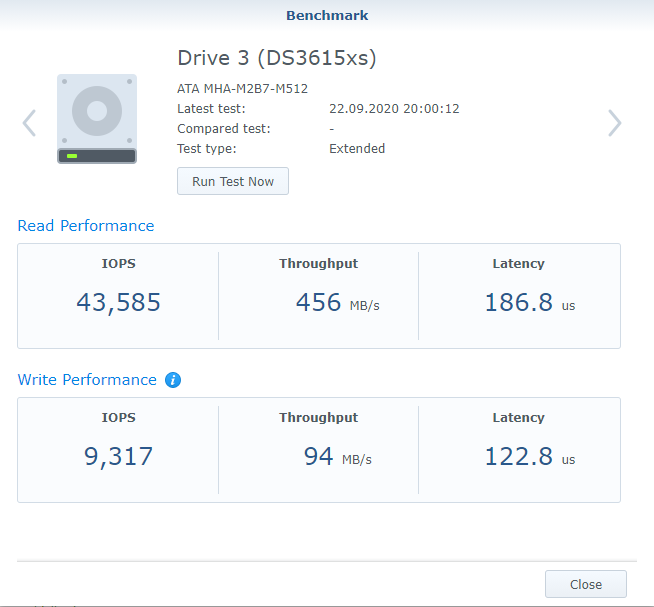
Task: Open the Write Performance info icon
Action: pyautogui.click(x=173, y=380)
